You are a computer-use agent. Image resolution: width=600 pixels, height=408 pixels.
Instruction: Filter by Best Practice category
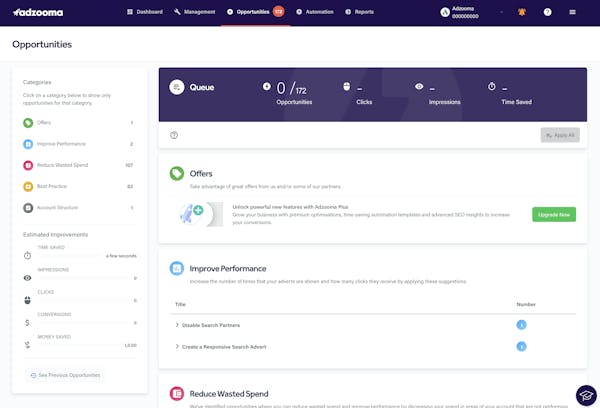point(78,186)
